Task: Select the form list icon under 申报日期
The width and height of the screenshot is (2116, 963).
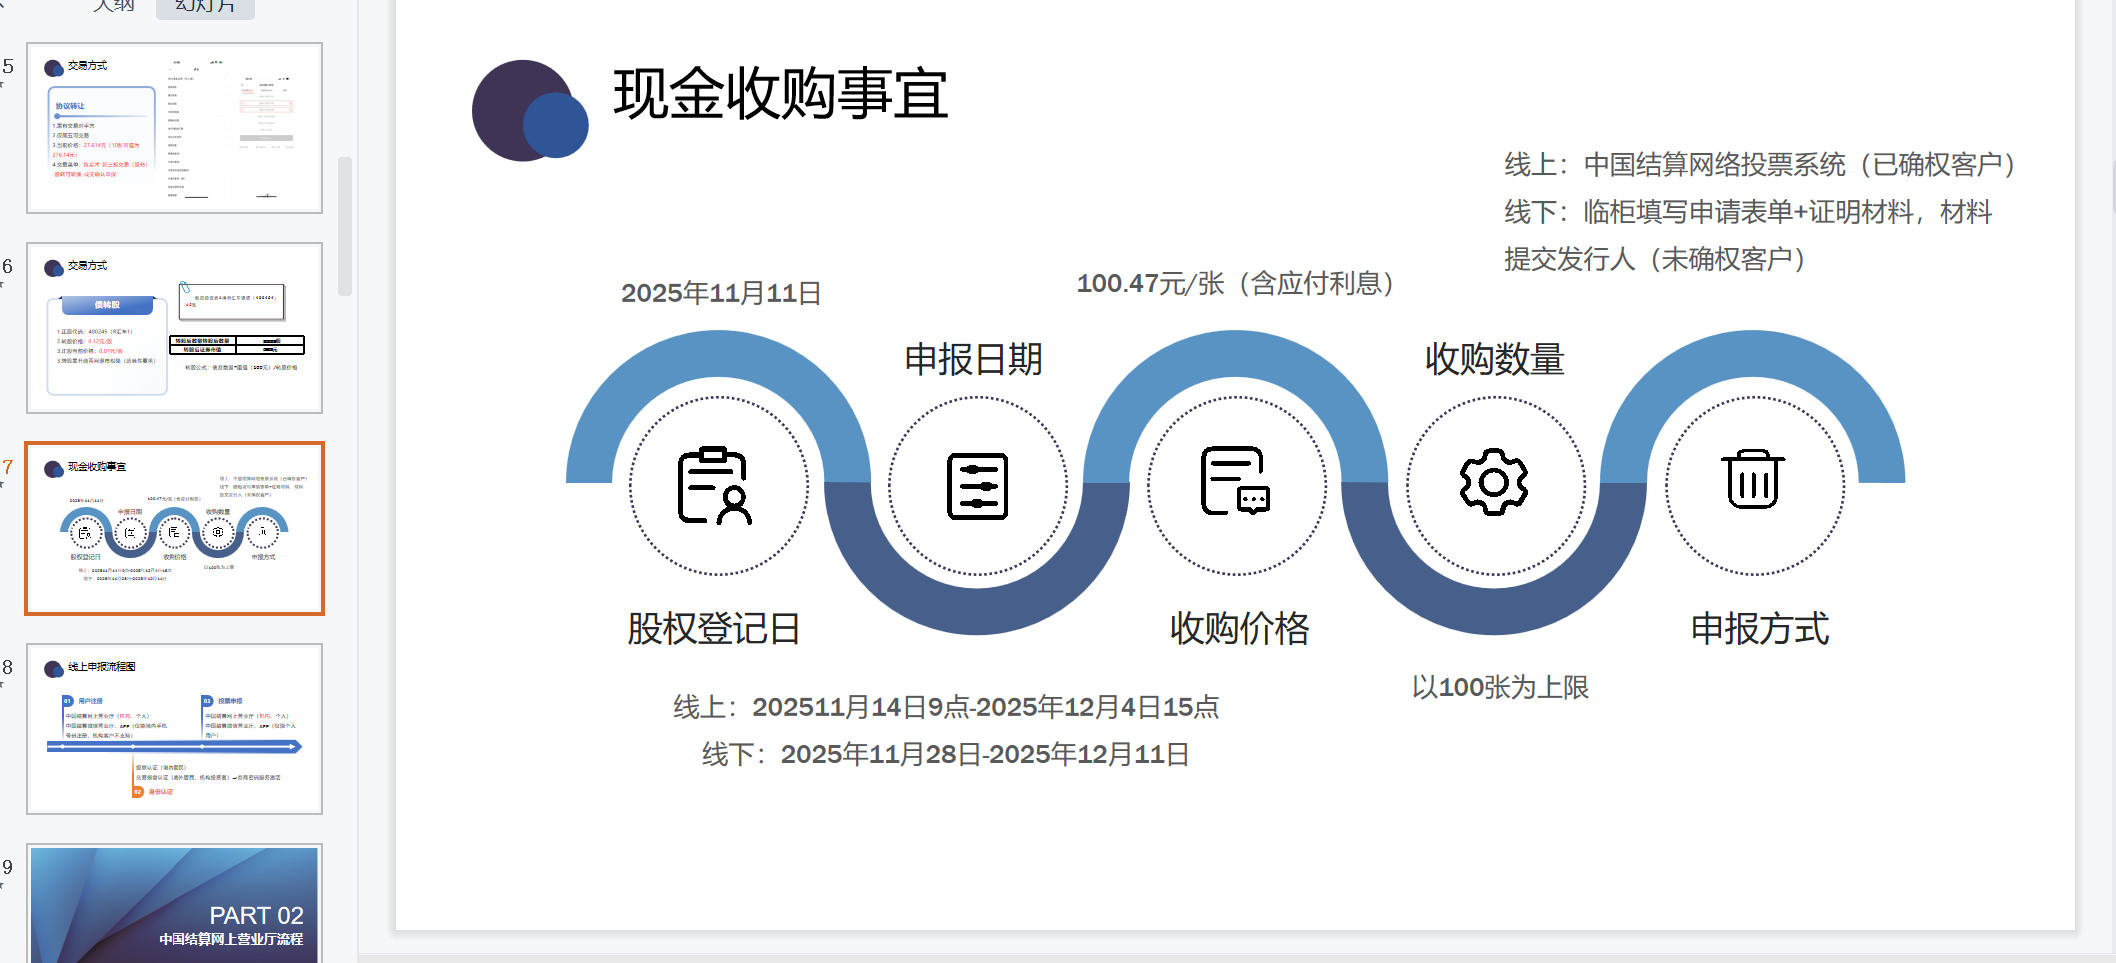Action: point(977,486)
